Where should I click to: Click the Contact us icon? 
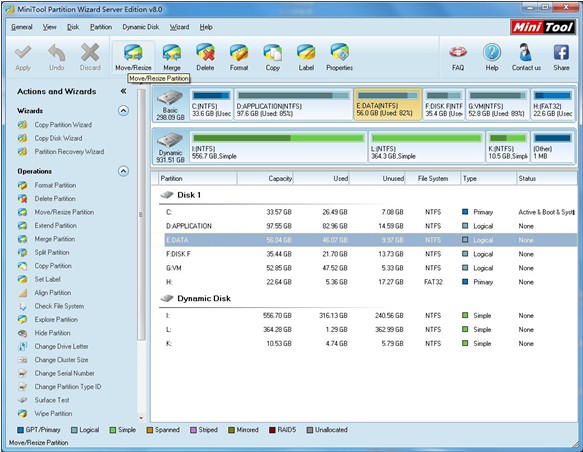pyautogui.click(x=526, y=52)
